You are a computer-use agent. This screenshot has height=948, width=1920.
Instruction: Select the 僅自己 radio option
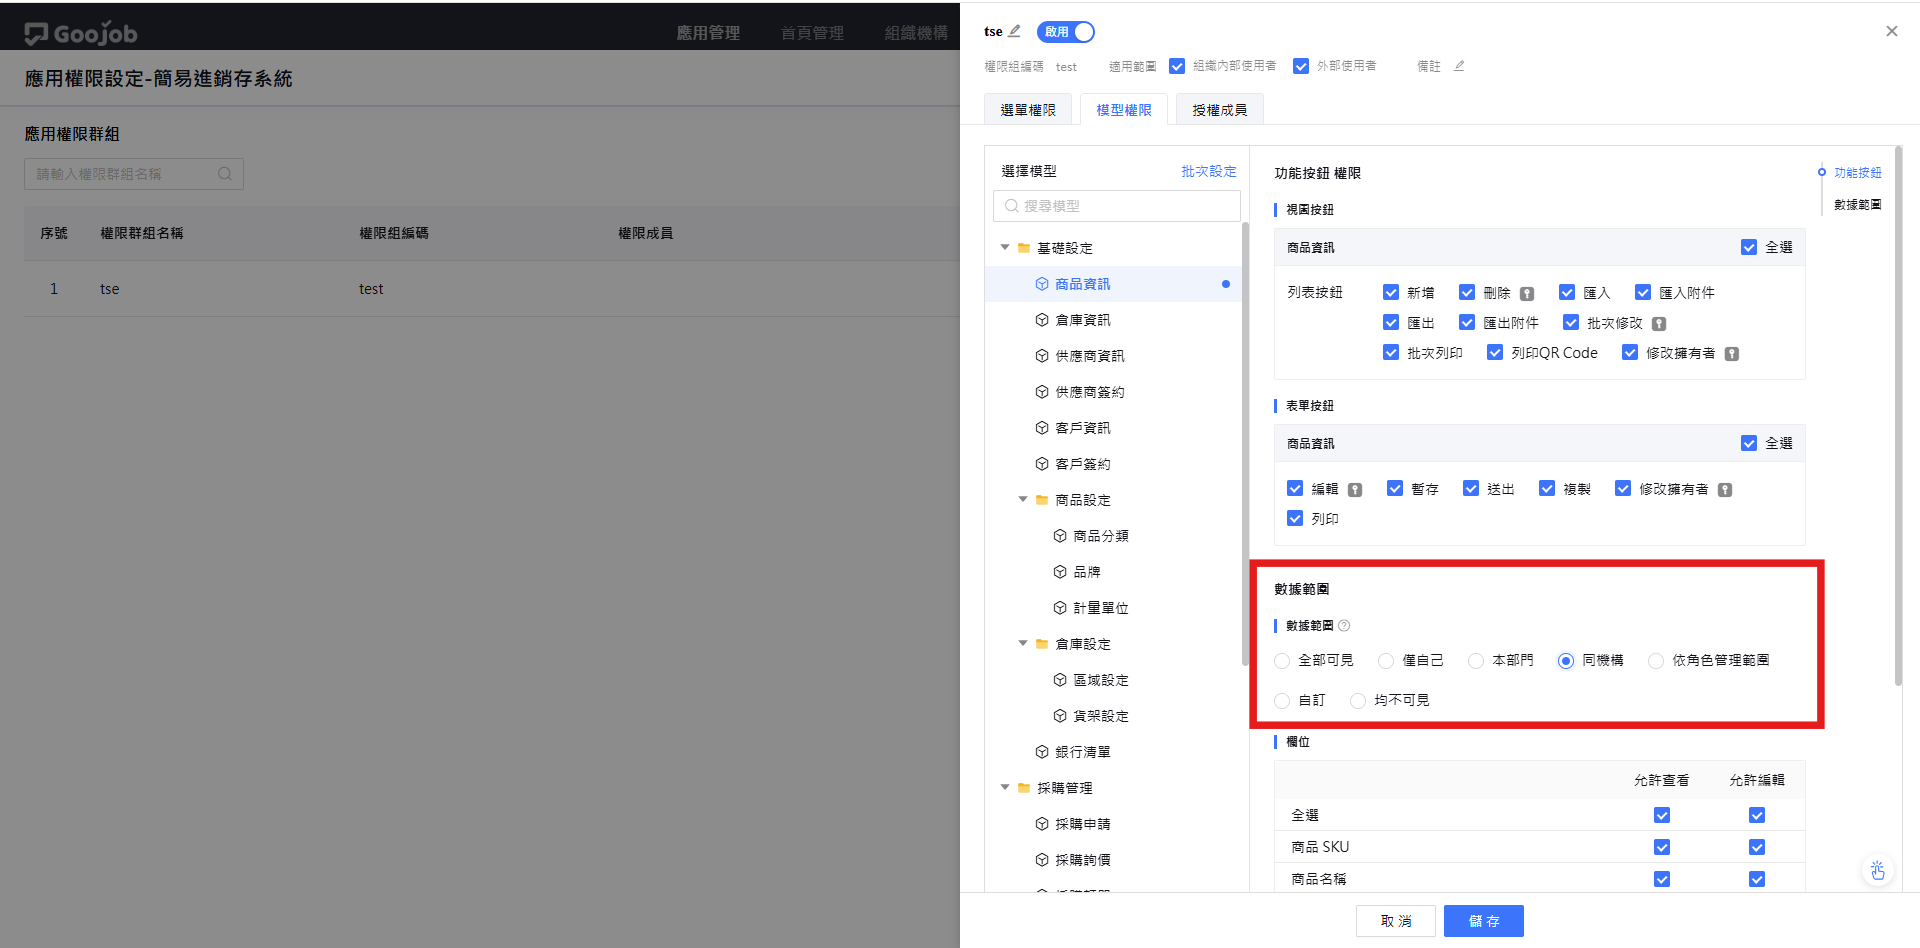(x=1386, y=661)
